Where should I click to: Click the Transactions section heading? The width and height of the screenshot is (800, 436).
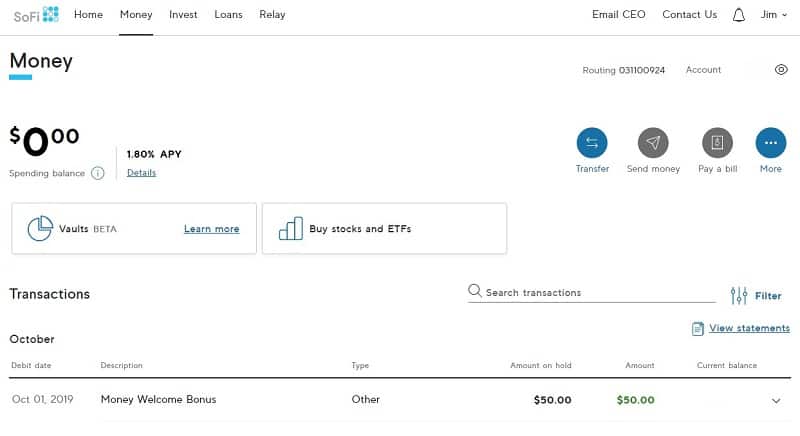click(49, 294)
